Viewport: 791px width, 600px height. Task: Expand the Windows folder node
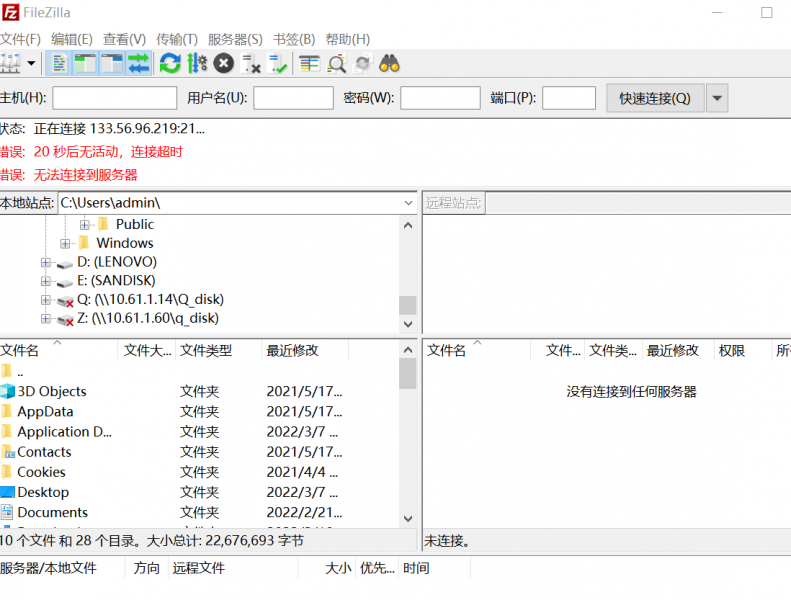(x=65, y=243)
